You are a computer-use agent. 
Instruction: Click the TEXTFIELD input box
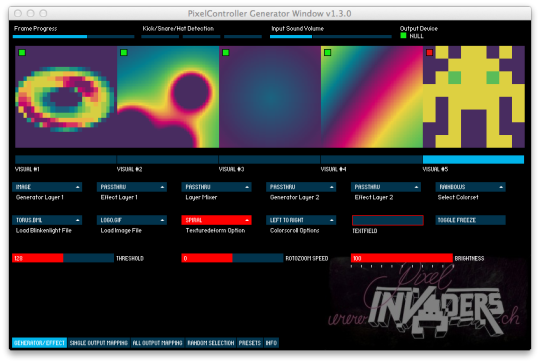388,220
